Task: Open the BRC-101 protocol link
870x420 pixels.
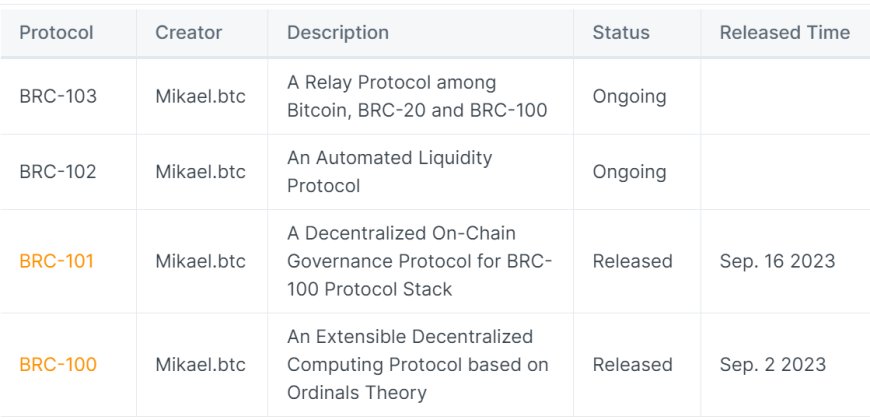Action: click(x=57, y=261)
